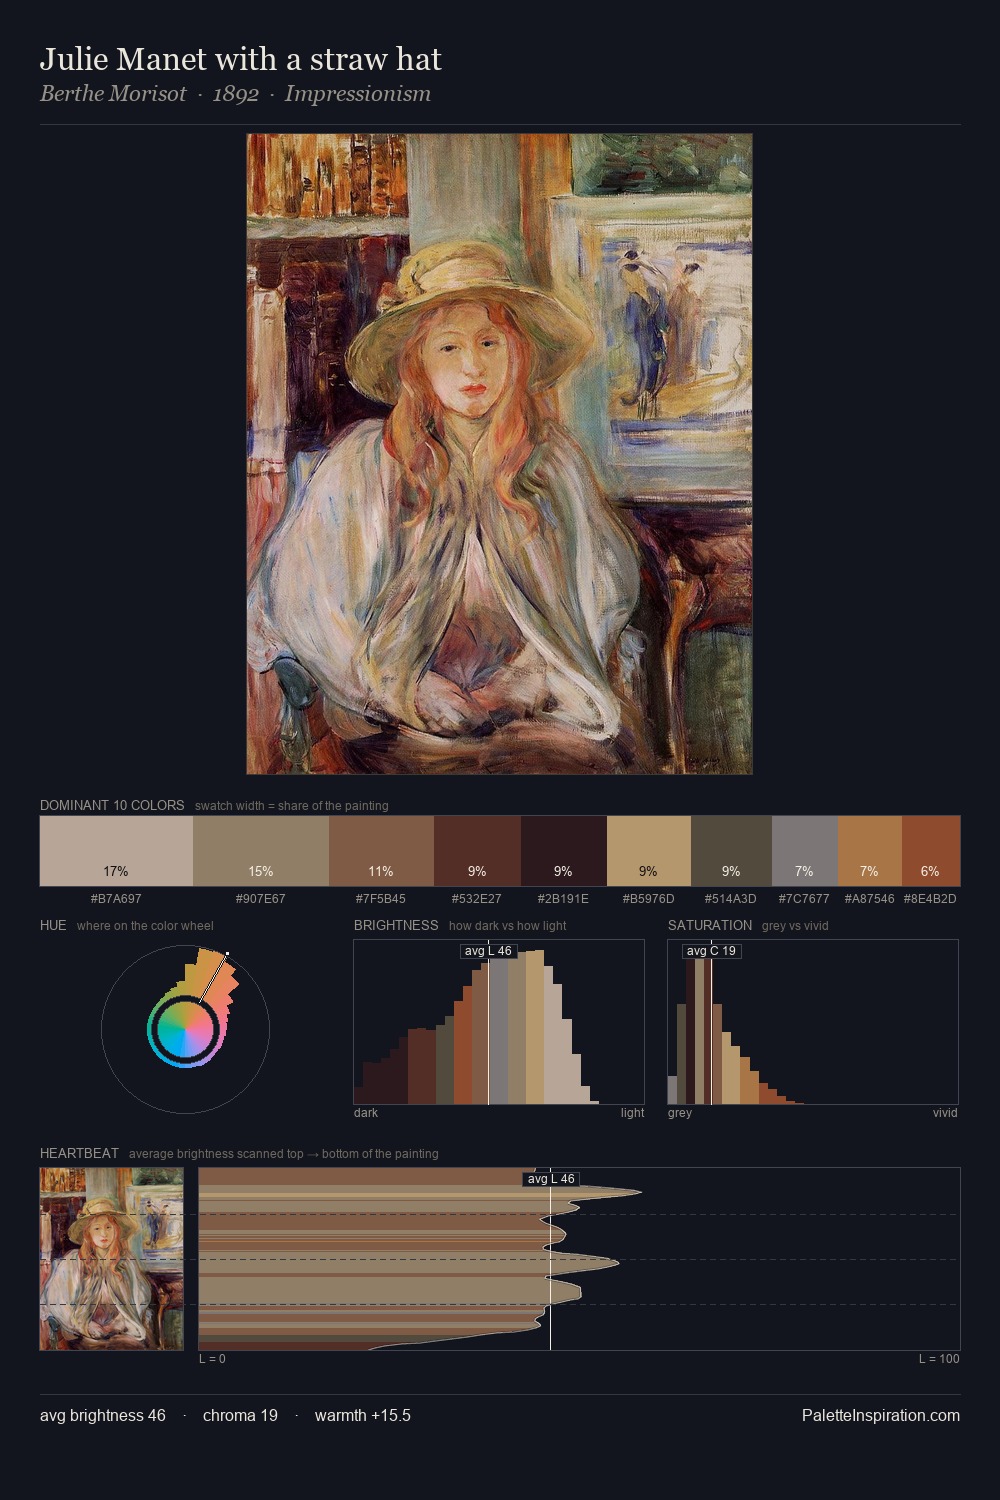The image size is (1000, 1500).
Task: Click the 'vivid' axis label
Action: coord(945,1113)
